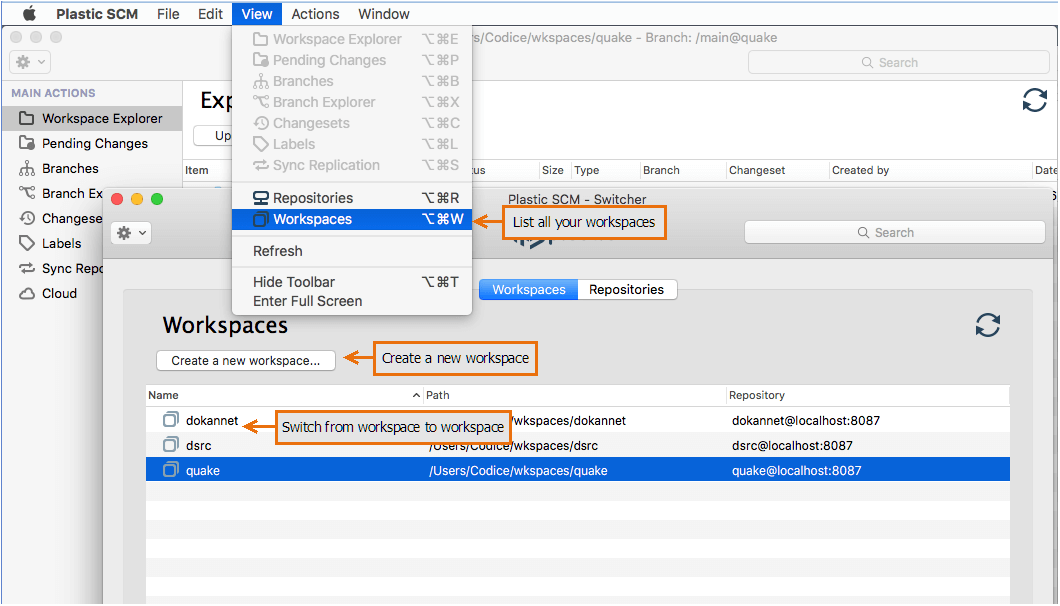Open gear dropdown in main window toolbar
Viewport: 1060px width, 606px height.
pyautogui.click(x=30, y=62)
